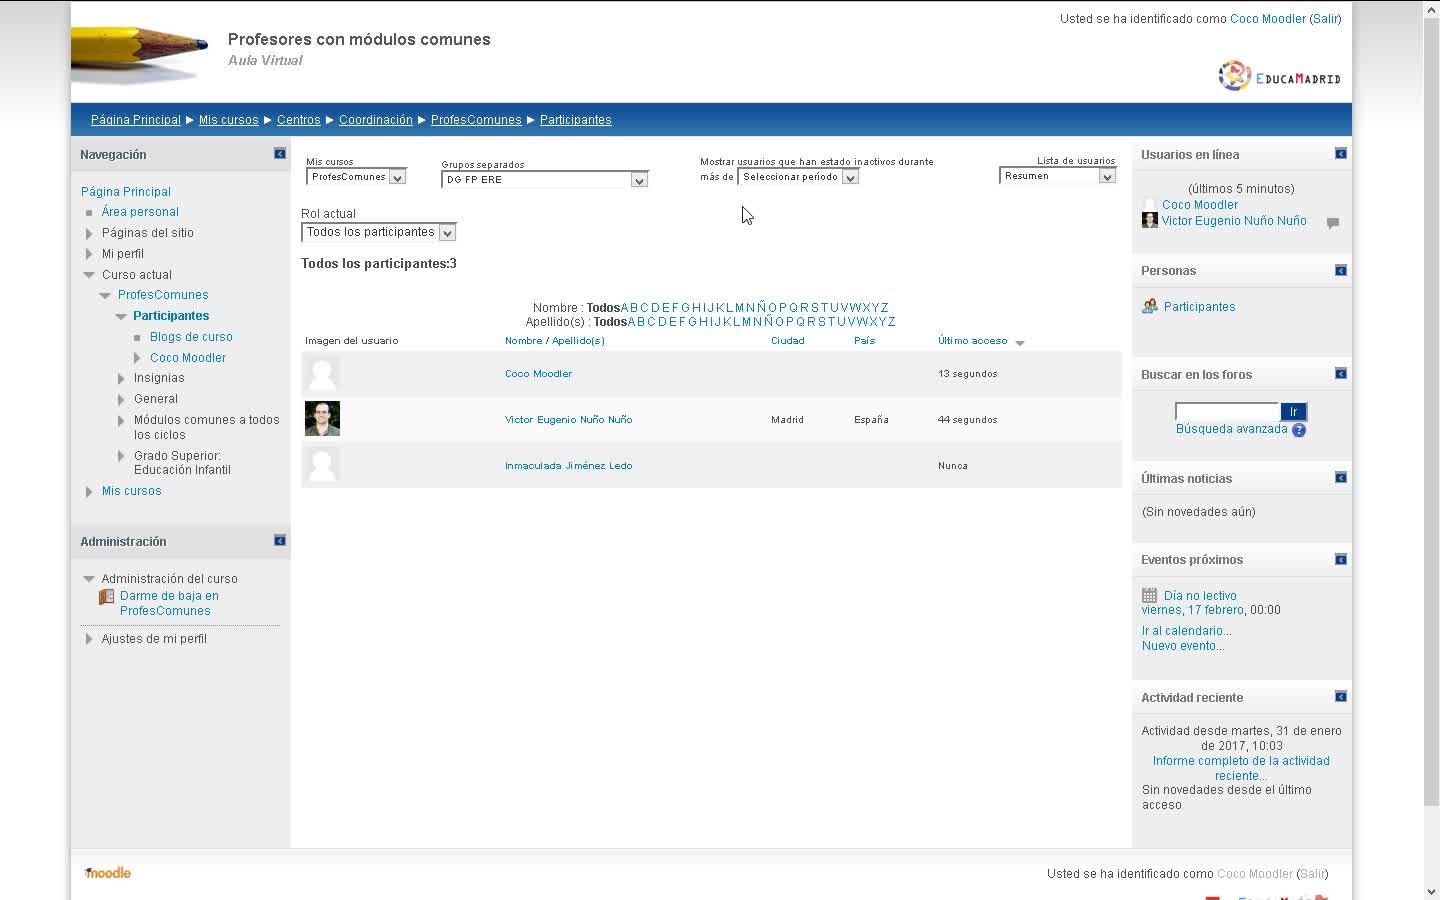
Task: Click the EducaMadrid logo
Action: 1279,76
